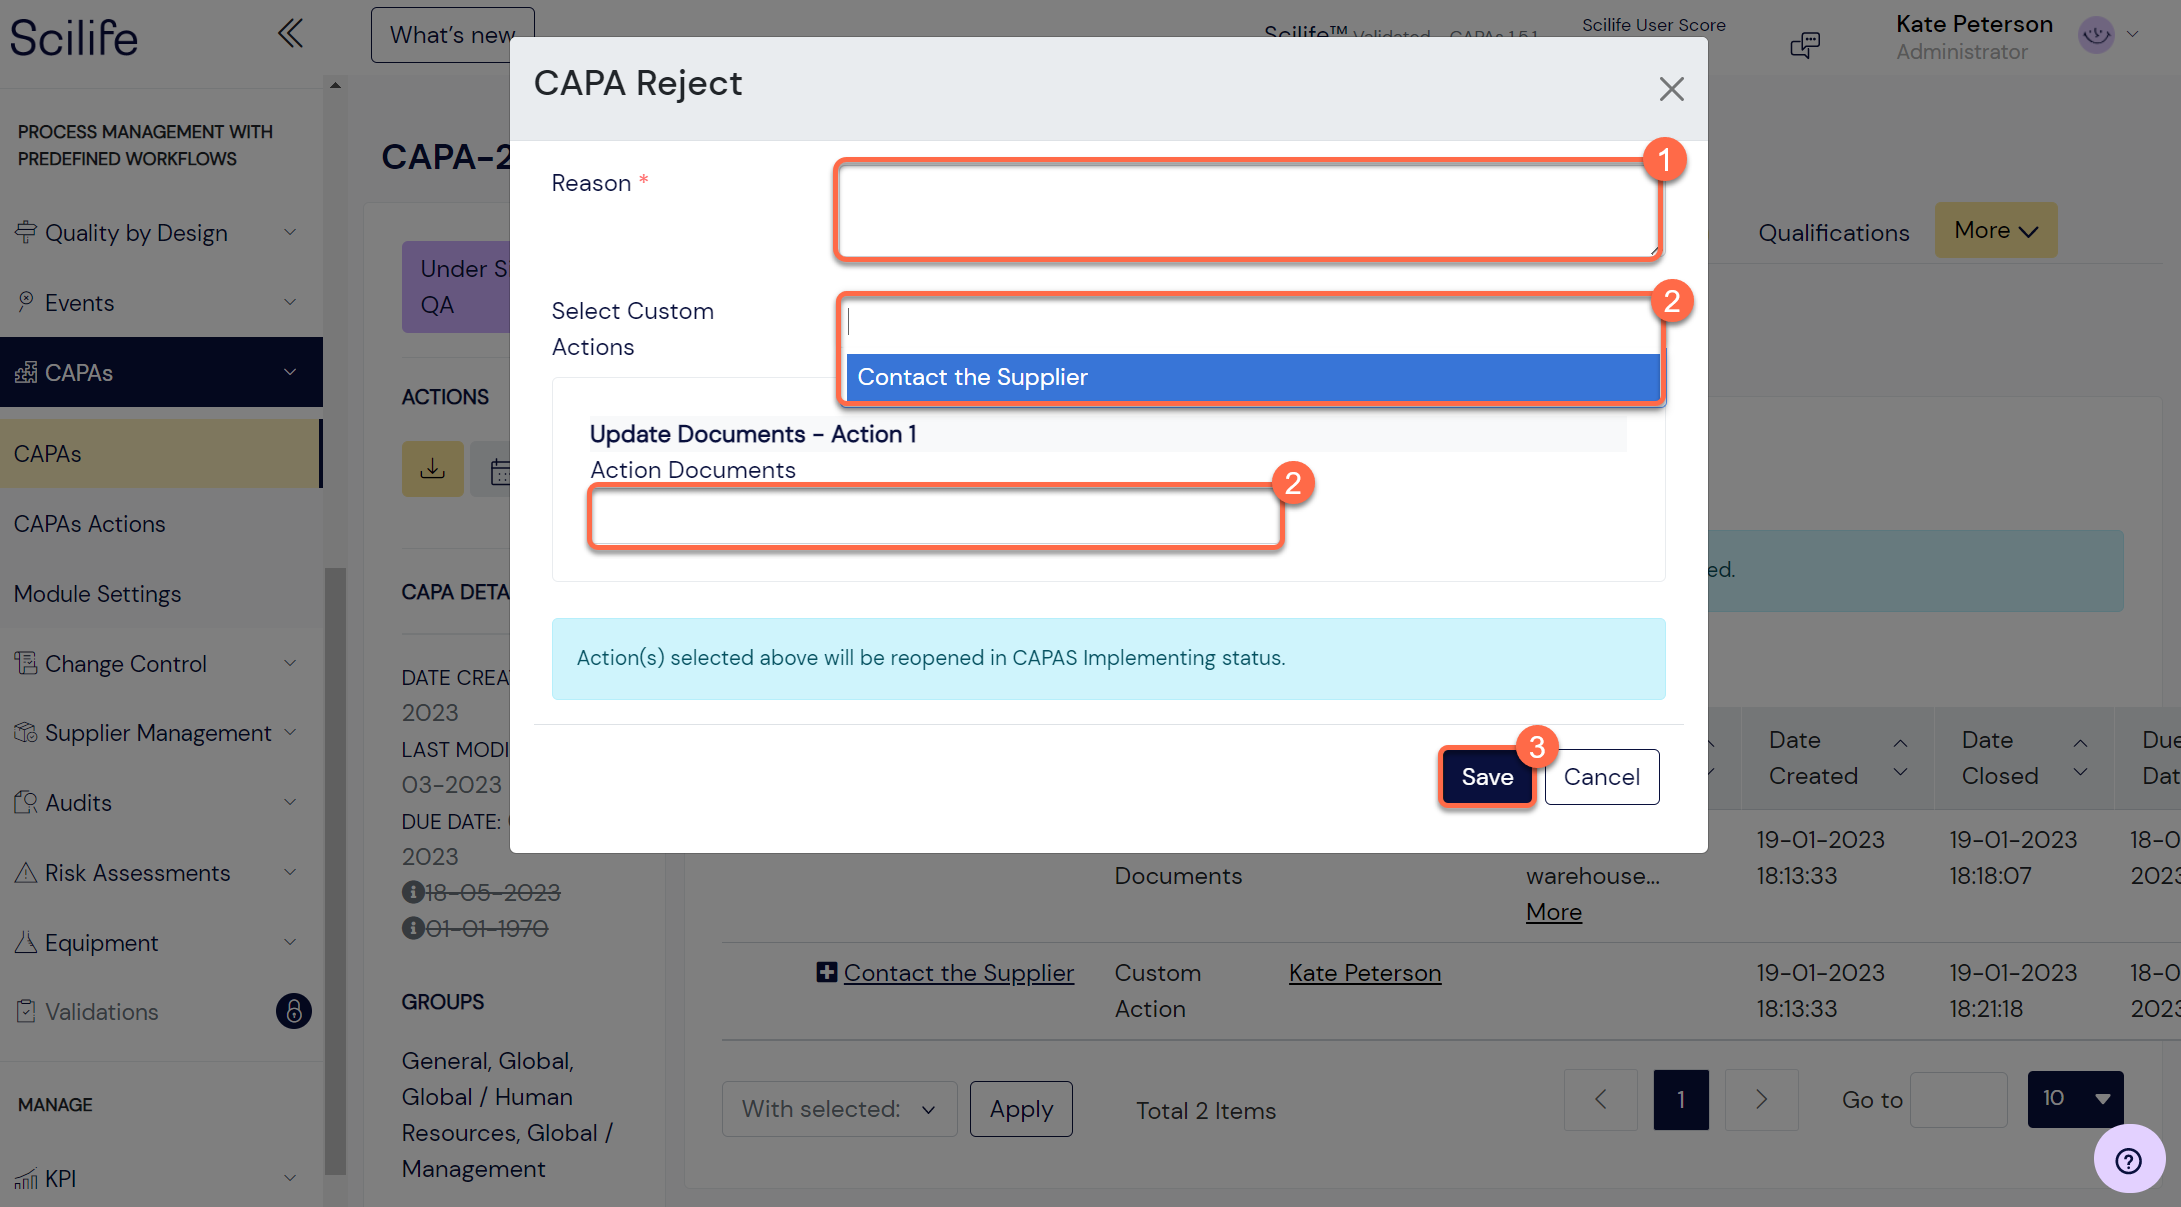Open Module Settings from the sidebar menu
This screenshot has width=2181, height=1207.
[x=97, y=593]
